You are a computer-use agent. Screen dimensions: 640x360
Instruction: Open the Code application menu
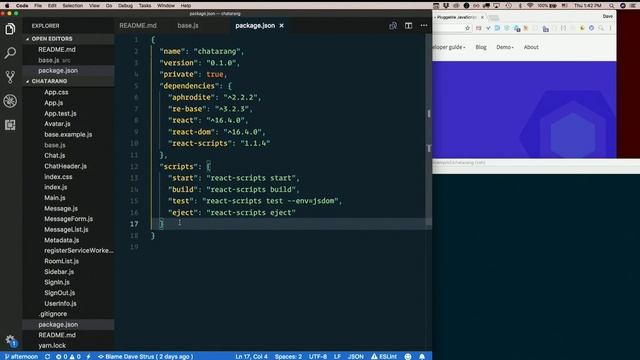coord(22,6)
